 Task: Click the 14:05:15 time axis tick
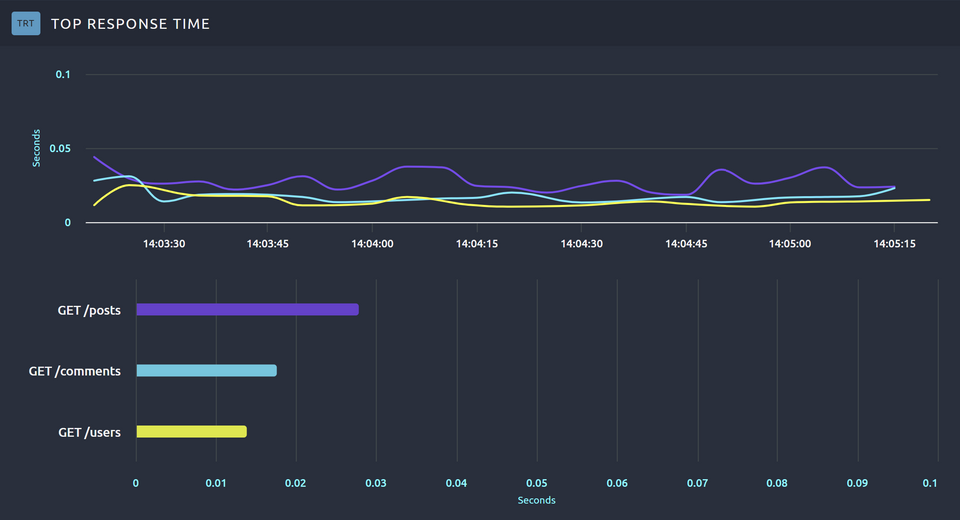(x=893, y=243)
